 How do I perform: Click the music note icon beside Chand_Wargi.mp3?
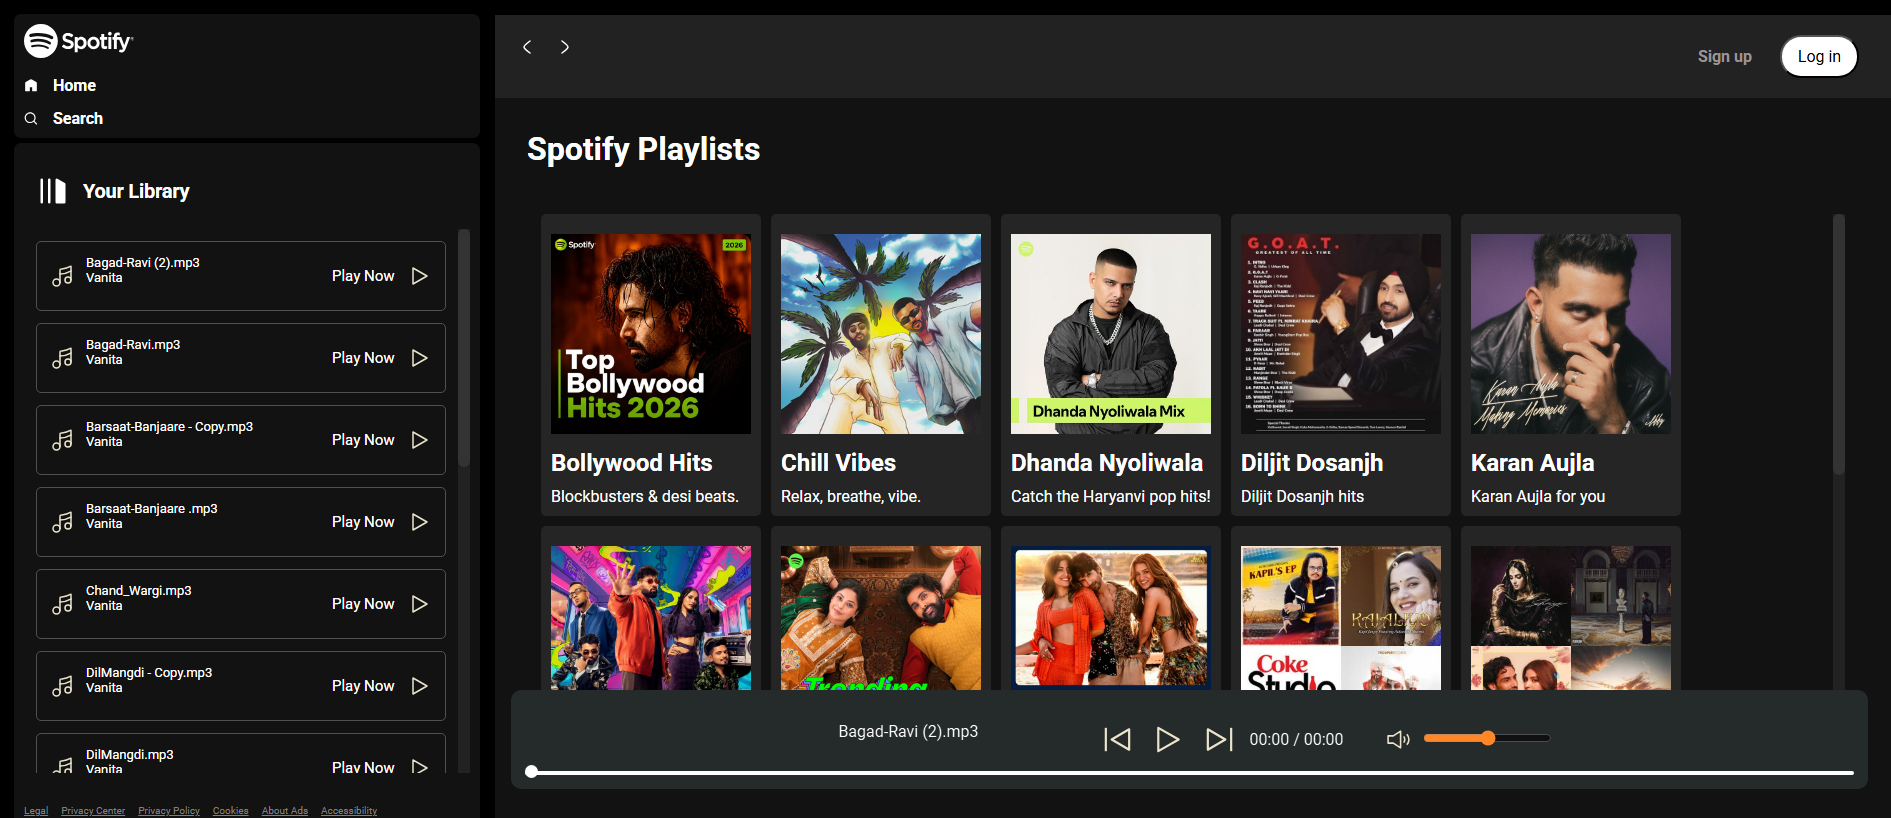62,604
